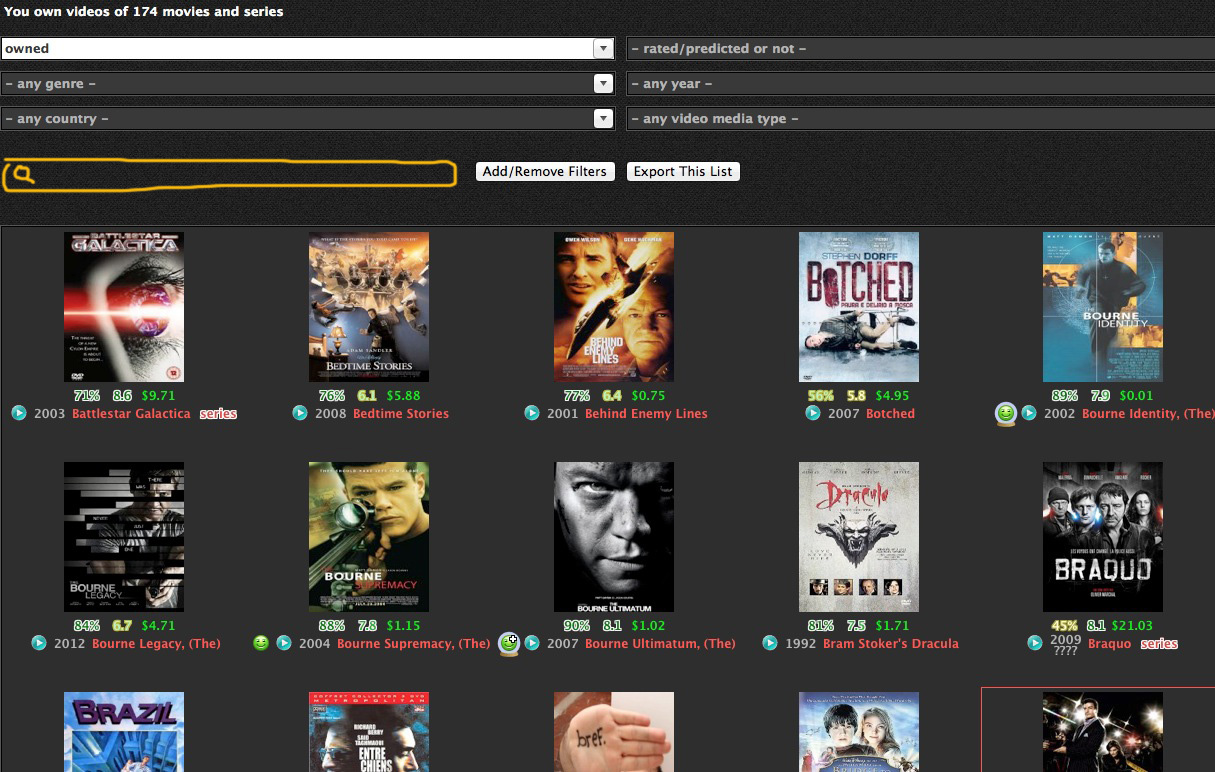This screenshot has height=772, width=1215.
Task: Click Battlestar Galactica poster thumbnail
Action: pyautogui.click(x=124, y=307)
